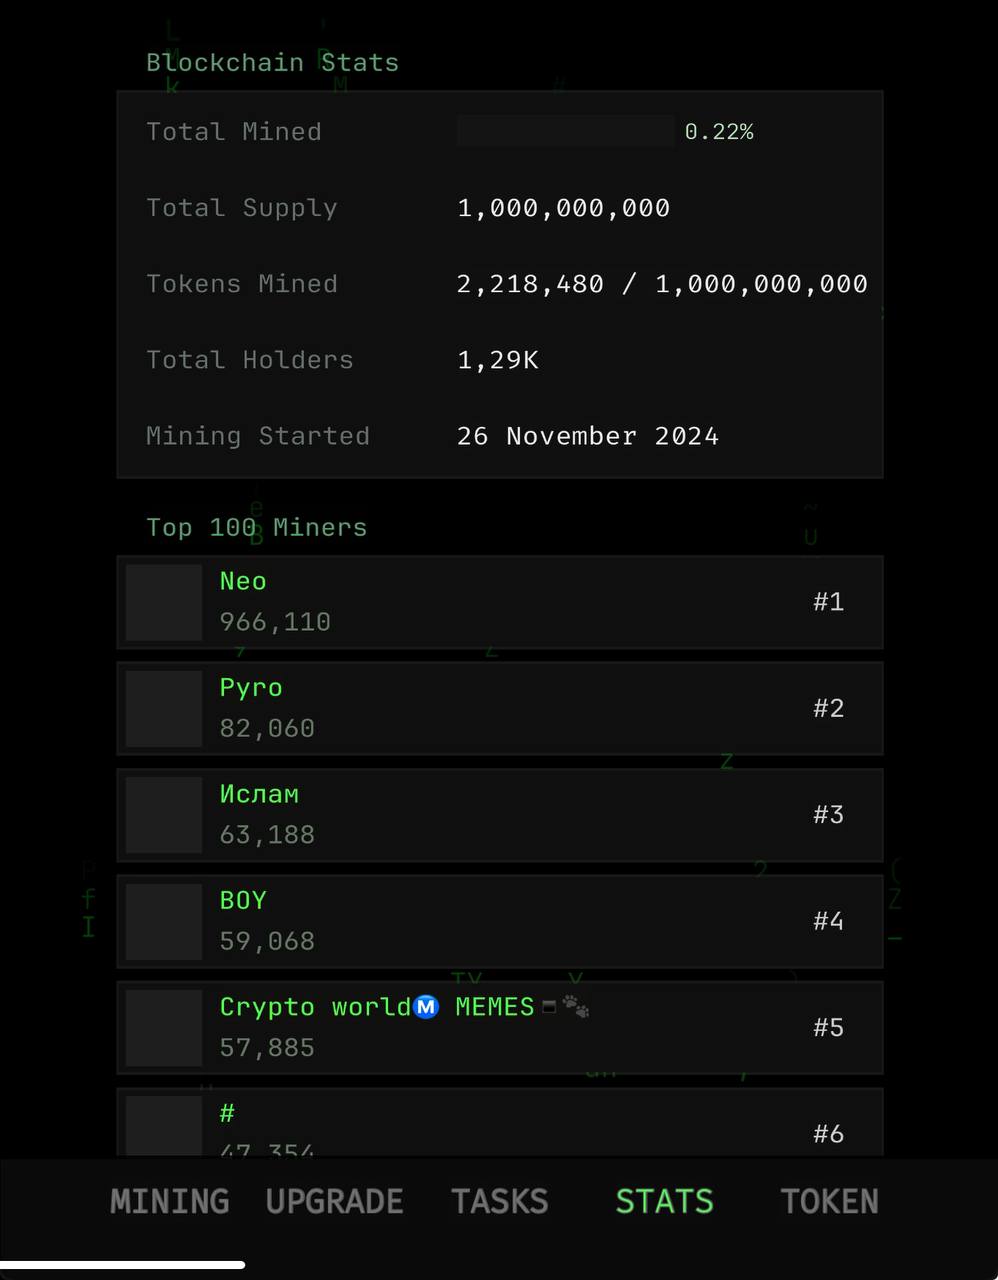This screenshot has height=1280, width=998.
Task: Click Ислам's avatar placeholder
Action: [164, 815]
